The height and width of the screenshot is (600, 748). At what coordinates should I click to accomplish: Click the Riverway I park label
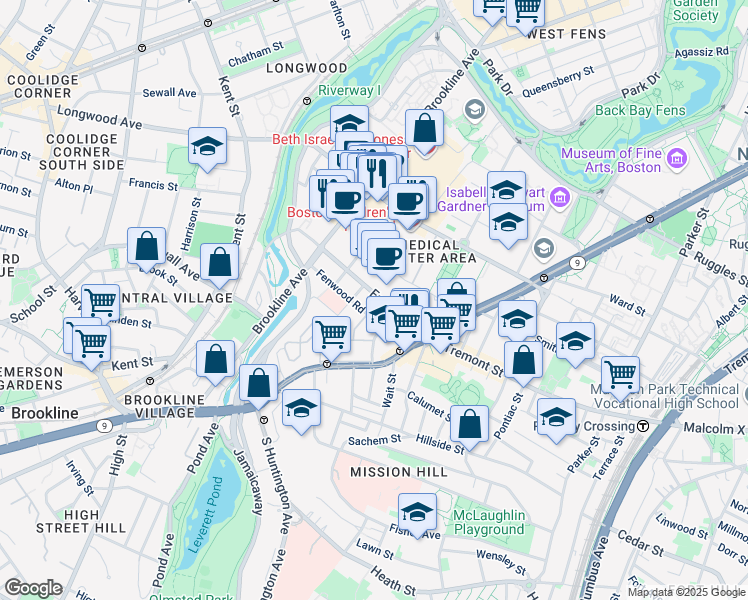tap(349, 90)
